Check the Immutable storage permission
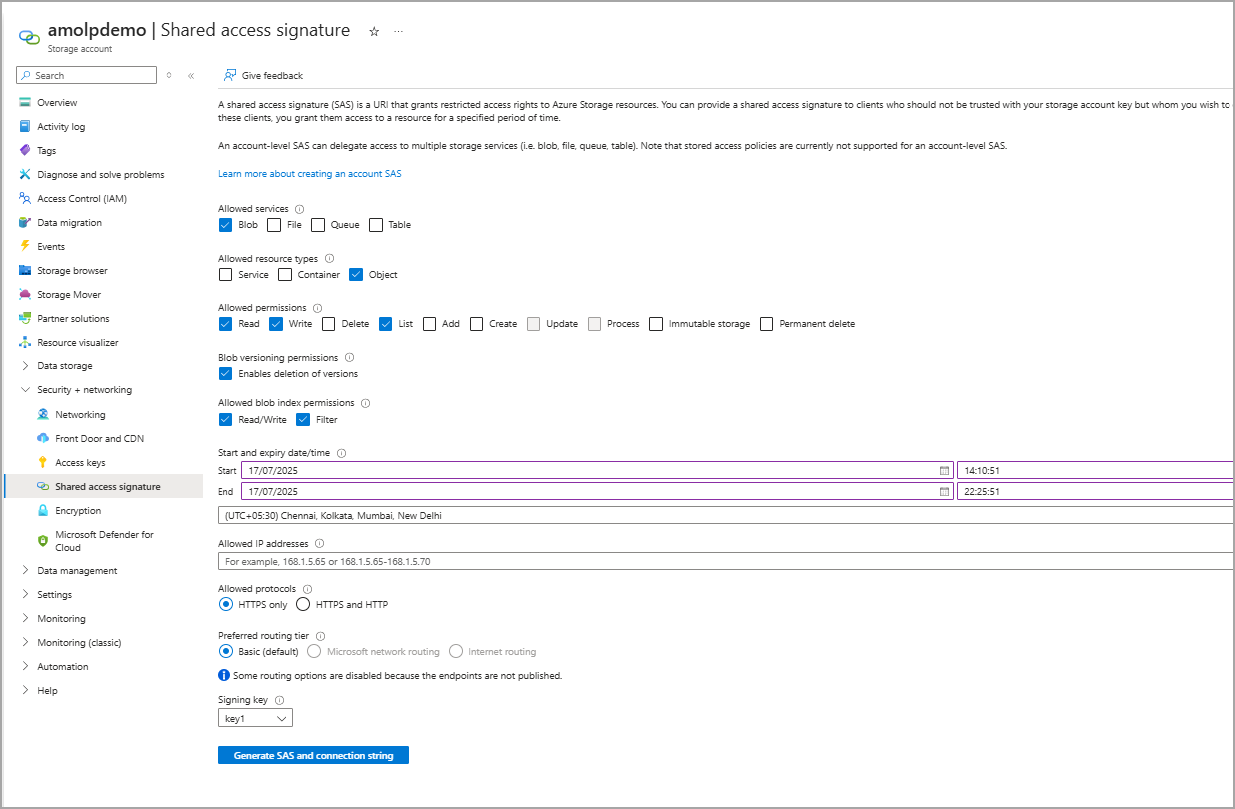1235x809 pixels. coord(656,324)
